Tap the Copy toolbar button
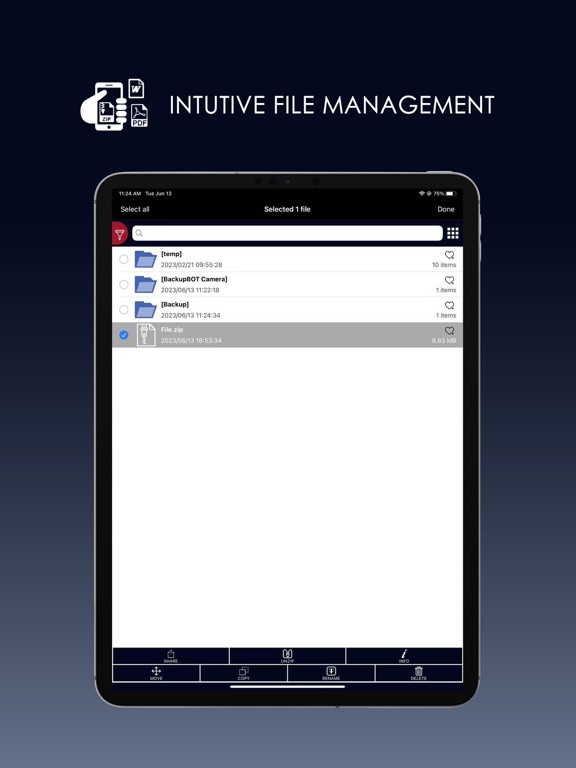 click(243, 673)
